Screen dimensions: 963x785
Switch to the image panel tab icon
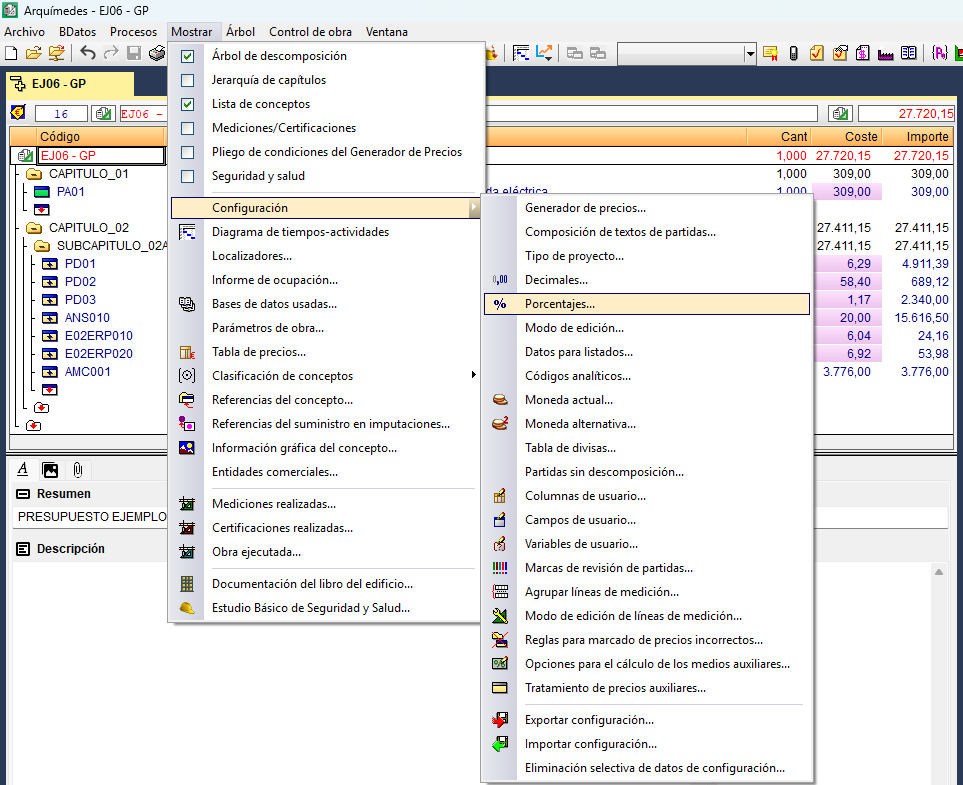[50, 469]
